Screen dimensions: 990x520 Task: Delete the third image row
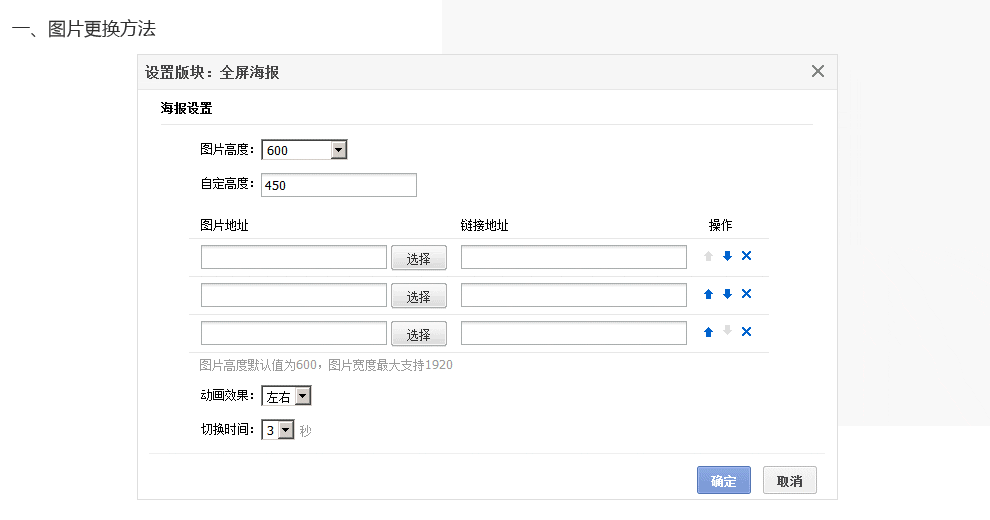coord(746,332)
